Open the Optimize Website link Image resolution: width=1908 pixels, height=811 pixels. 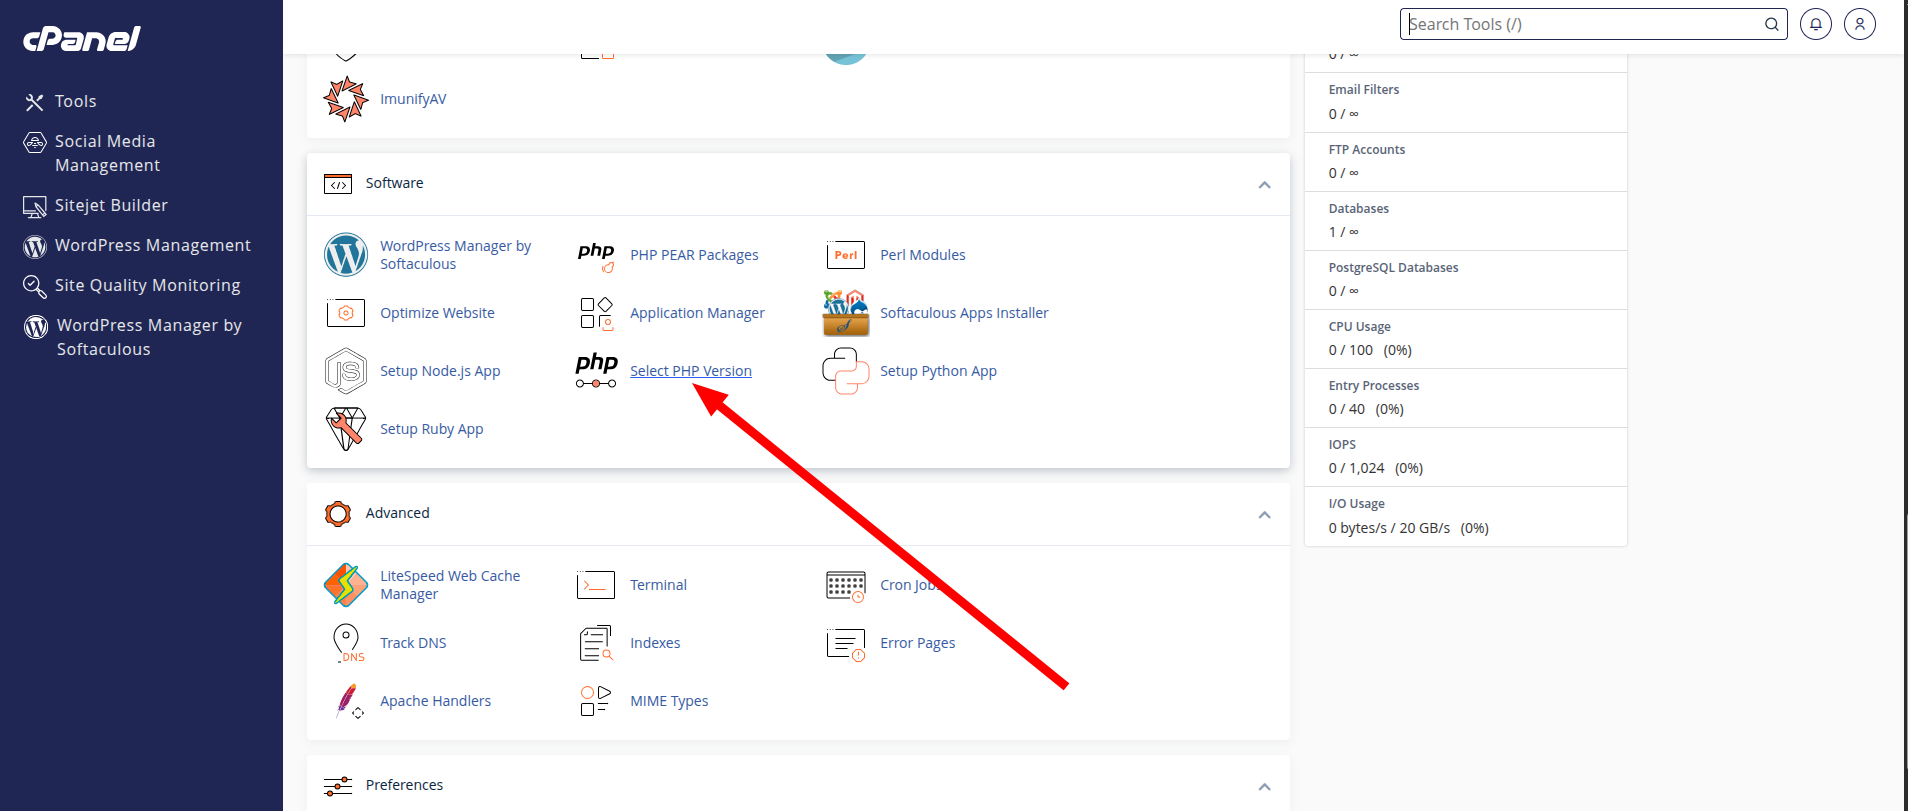(437, 313)
